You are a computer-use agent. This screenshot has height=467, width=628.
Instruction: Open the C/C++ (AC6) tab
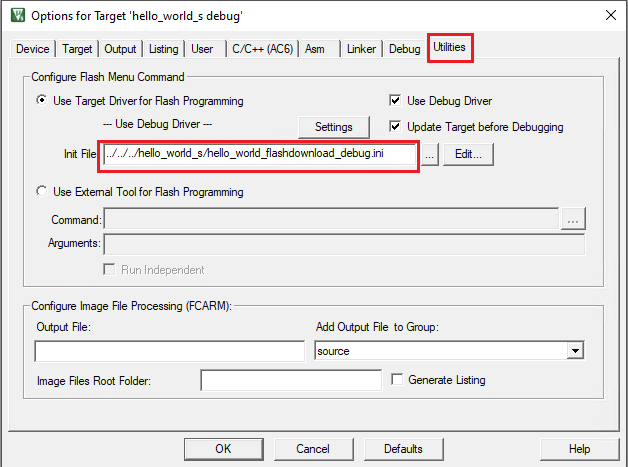coord(262,49)
